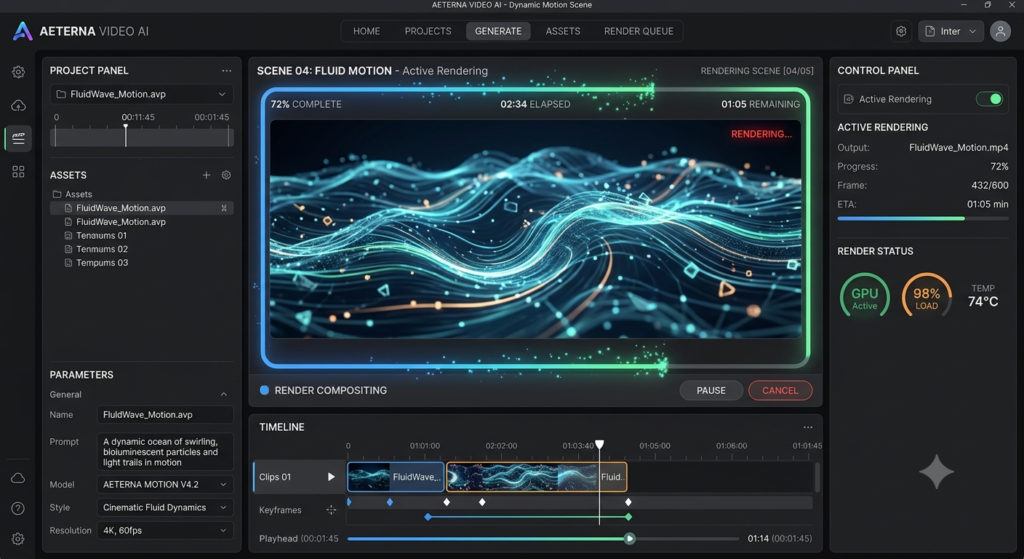Switch to the PROJECTS tab
Viewport: 1024px width, 559px height.
[428, 31]
